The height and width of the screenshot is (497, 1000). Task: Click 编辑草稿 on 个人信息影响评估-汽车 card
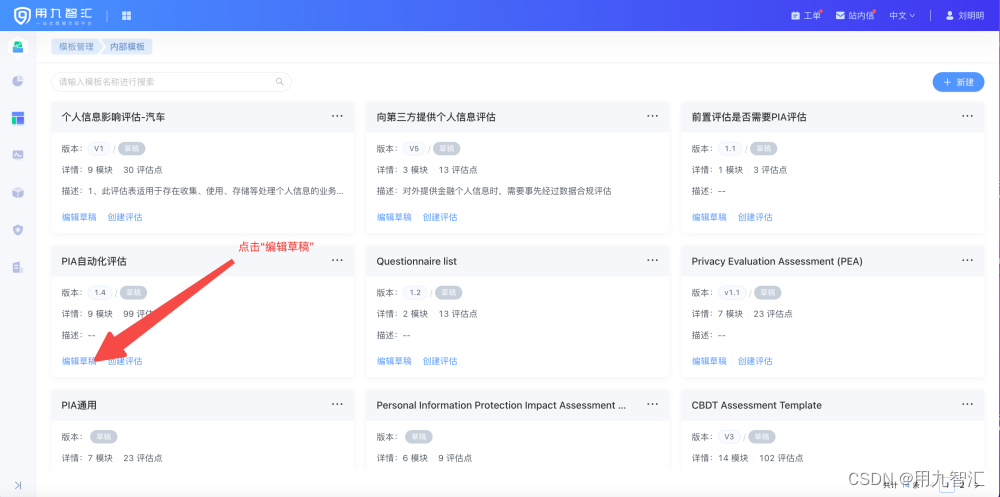pyautogui.click(x=79, y=217)
